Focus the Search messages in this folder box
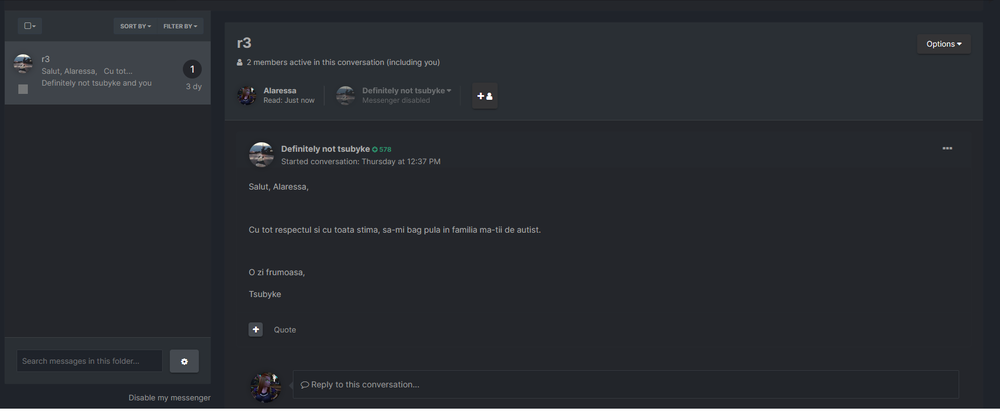Viewport: 1000px width, 411px height. coord(89,361)
